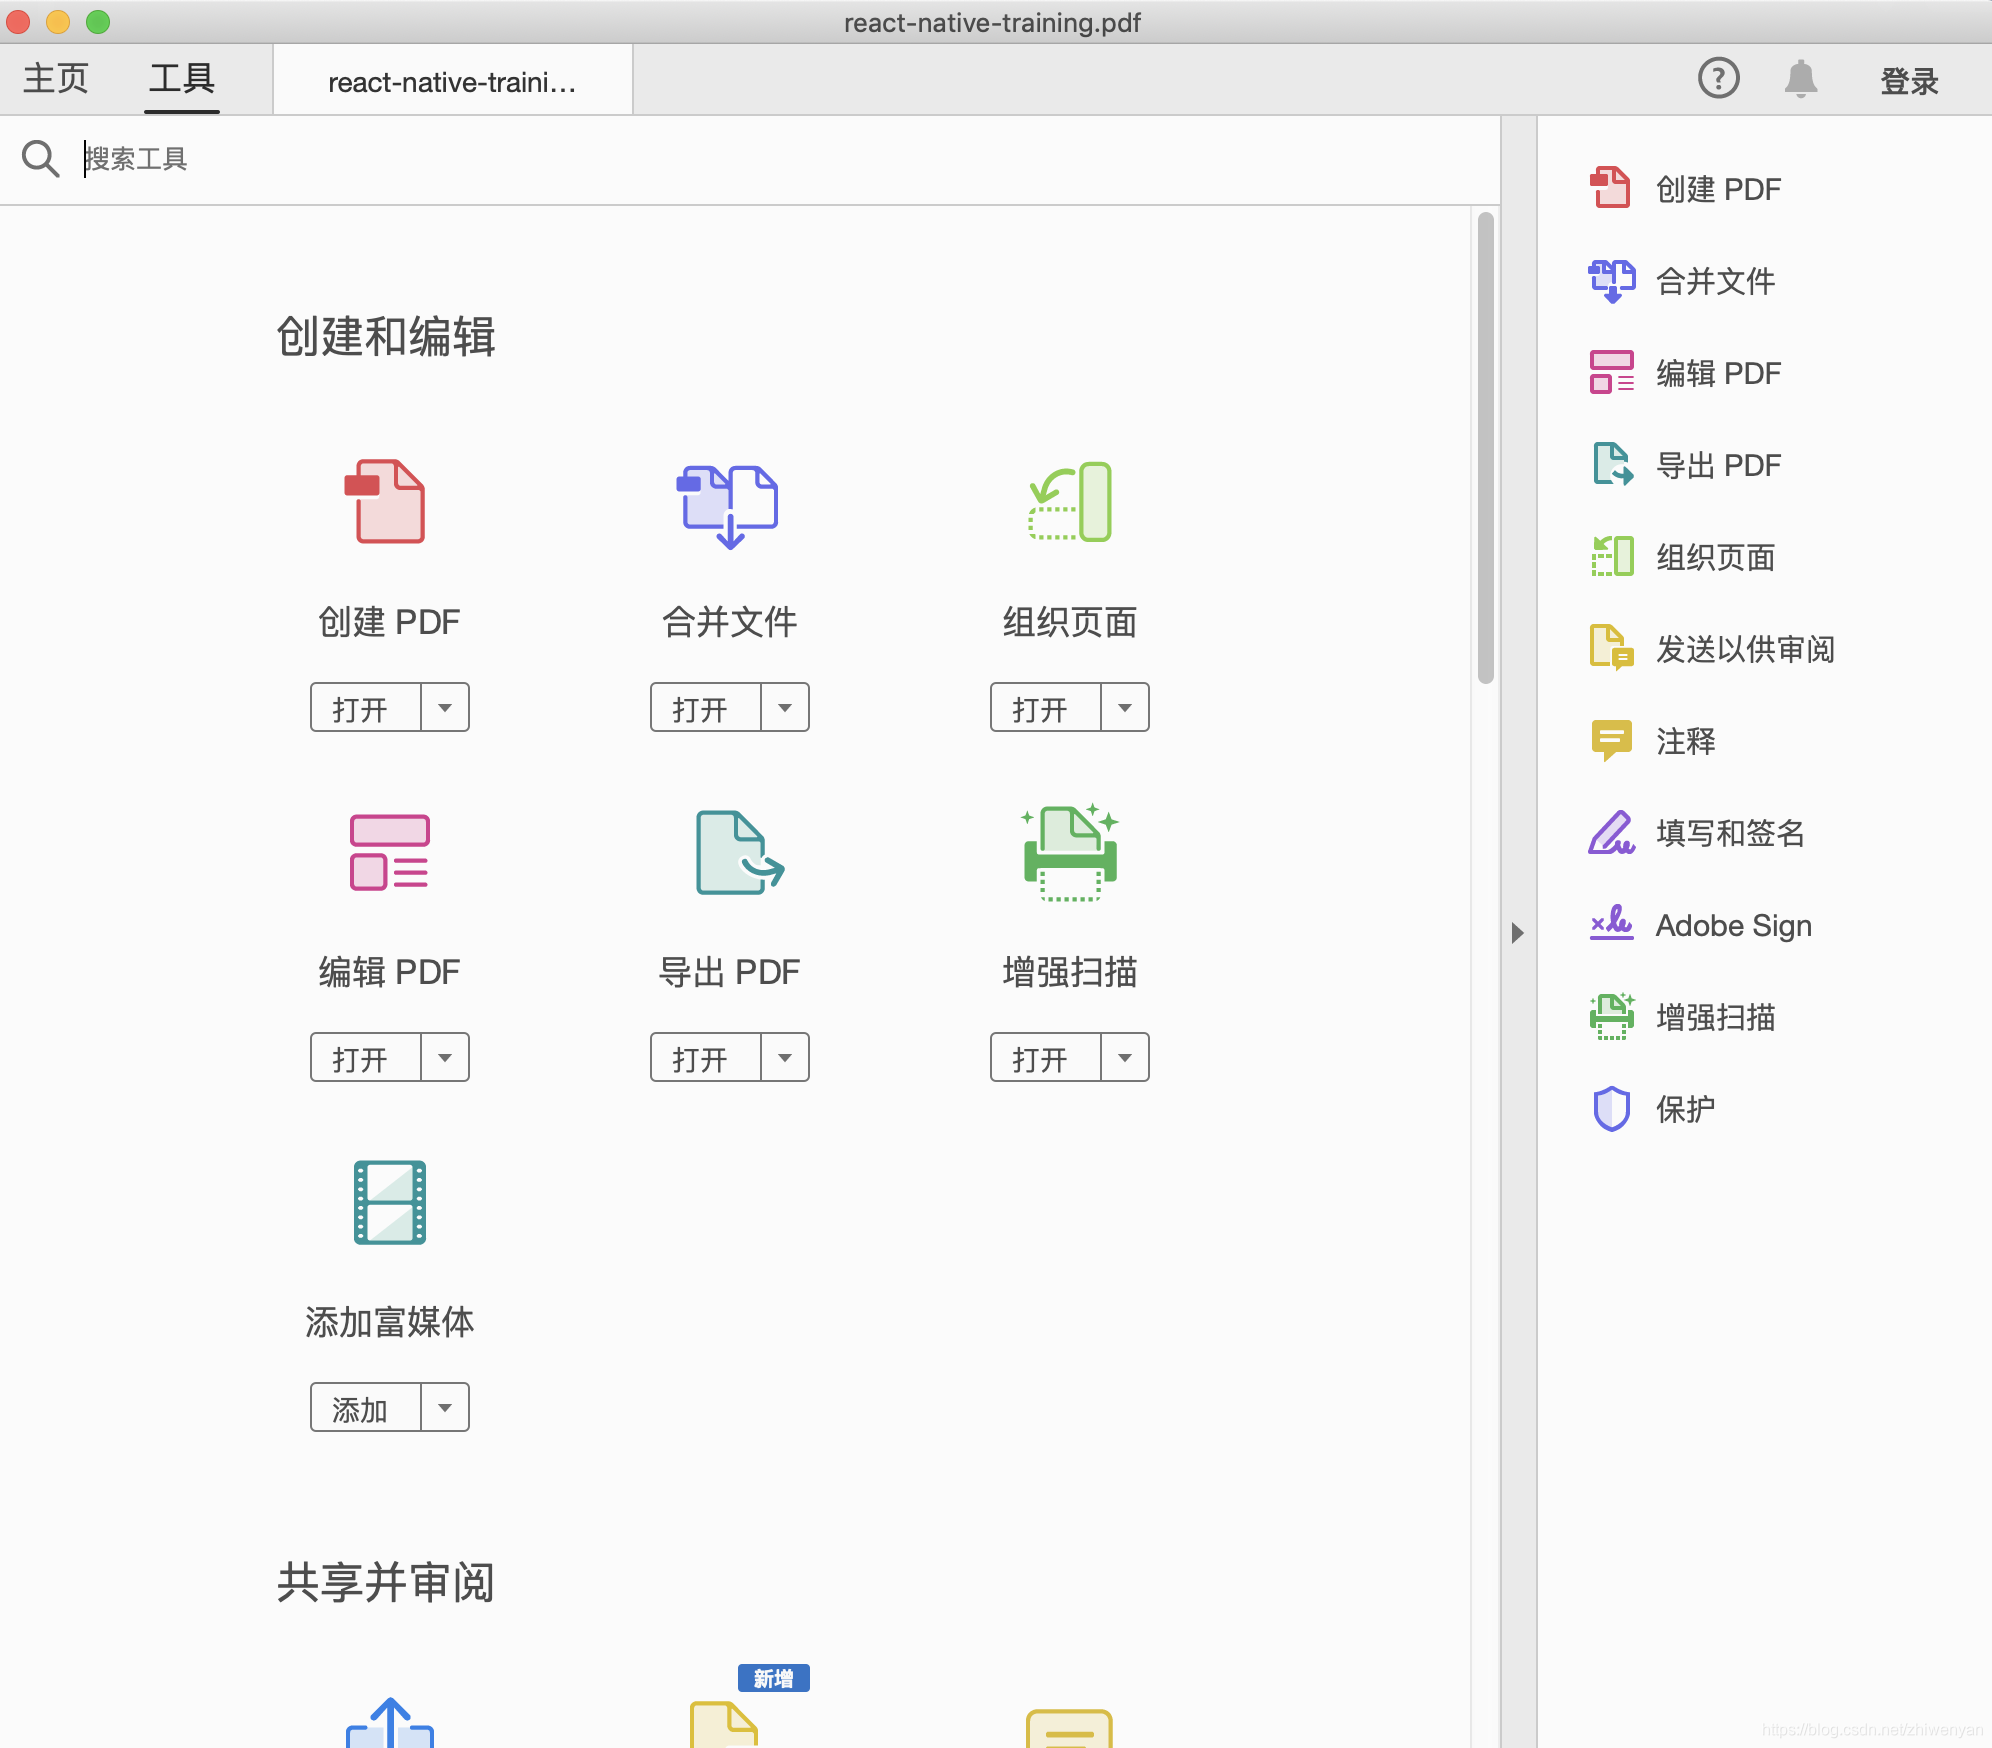The height and width of the screenshot is (1748, 1992).
Task: Open the 保护 shield tool in sidebar
Action: pos(1653,1109)
